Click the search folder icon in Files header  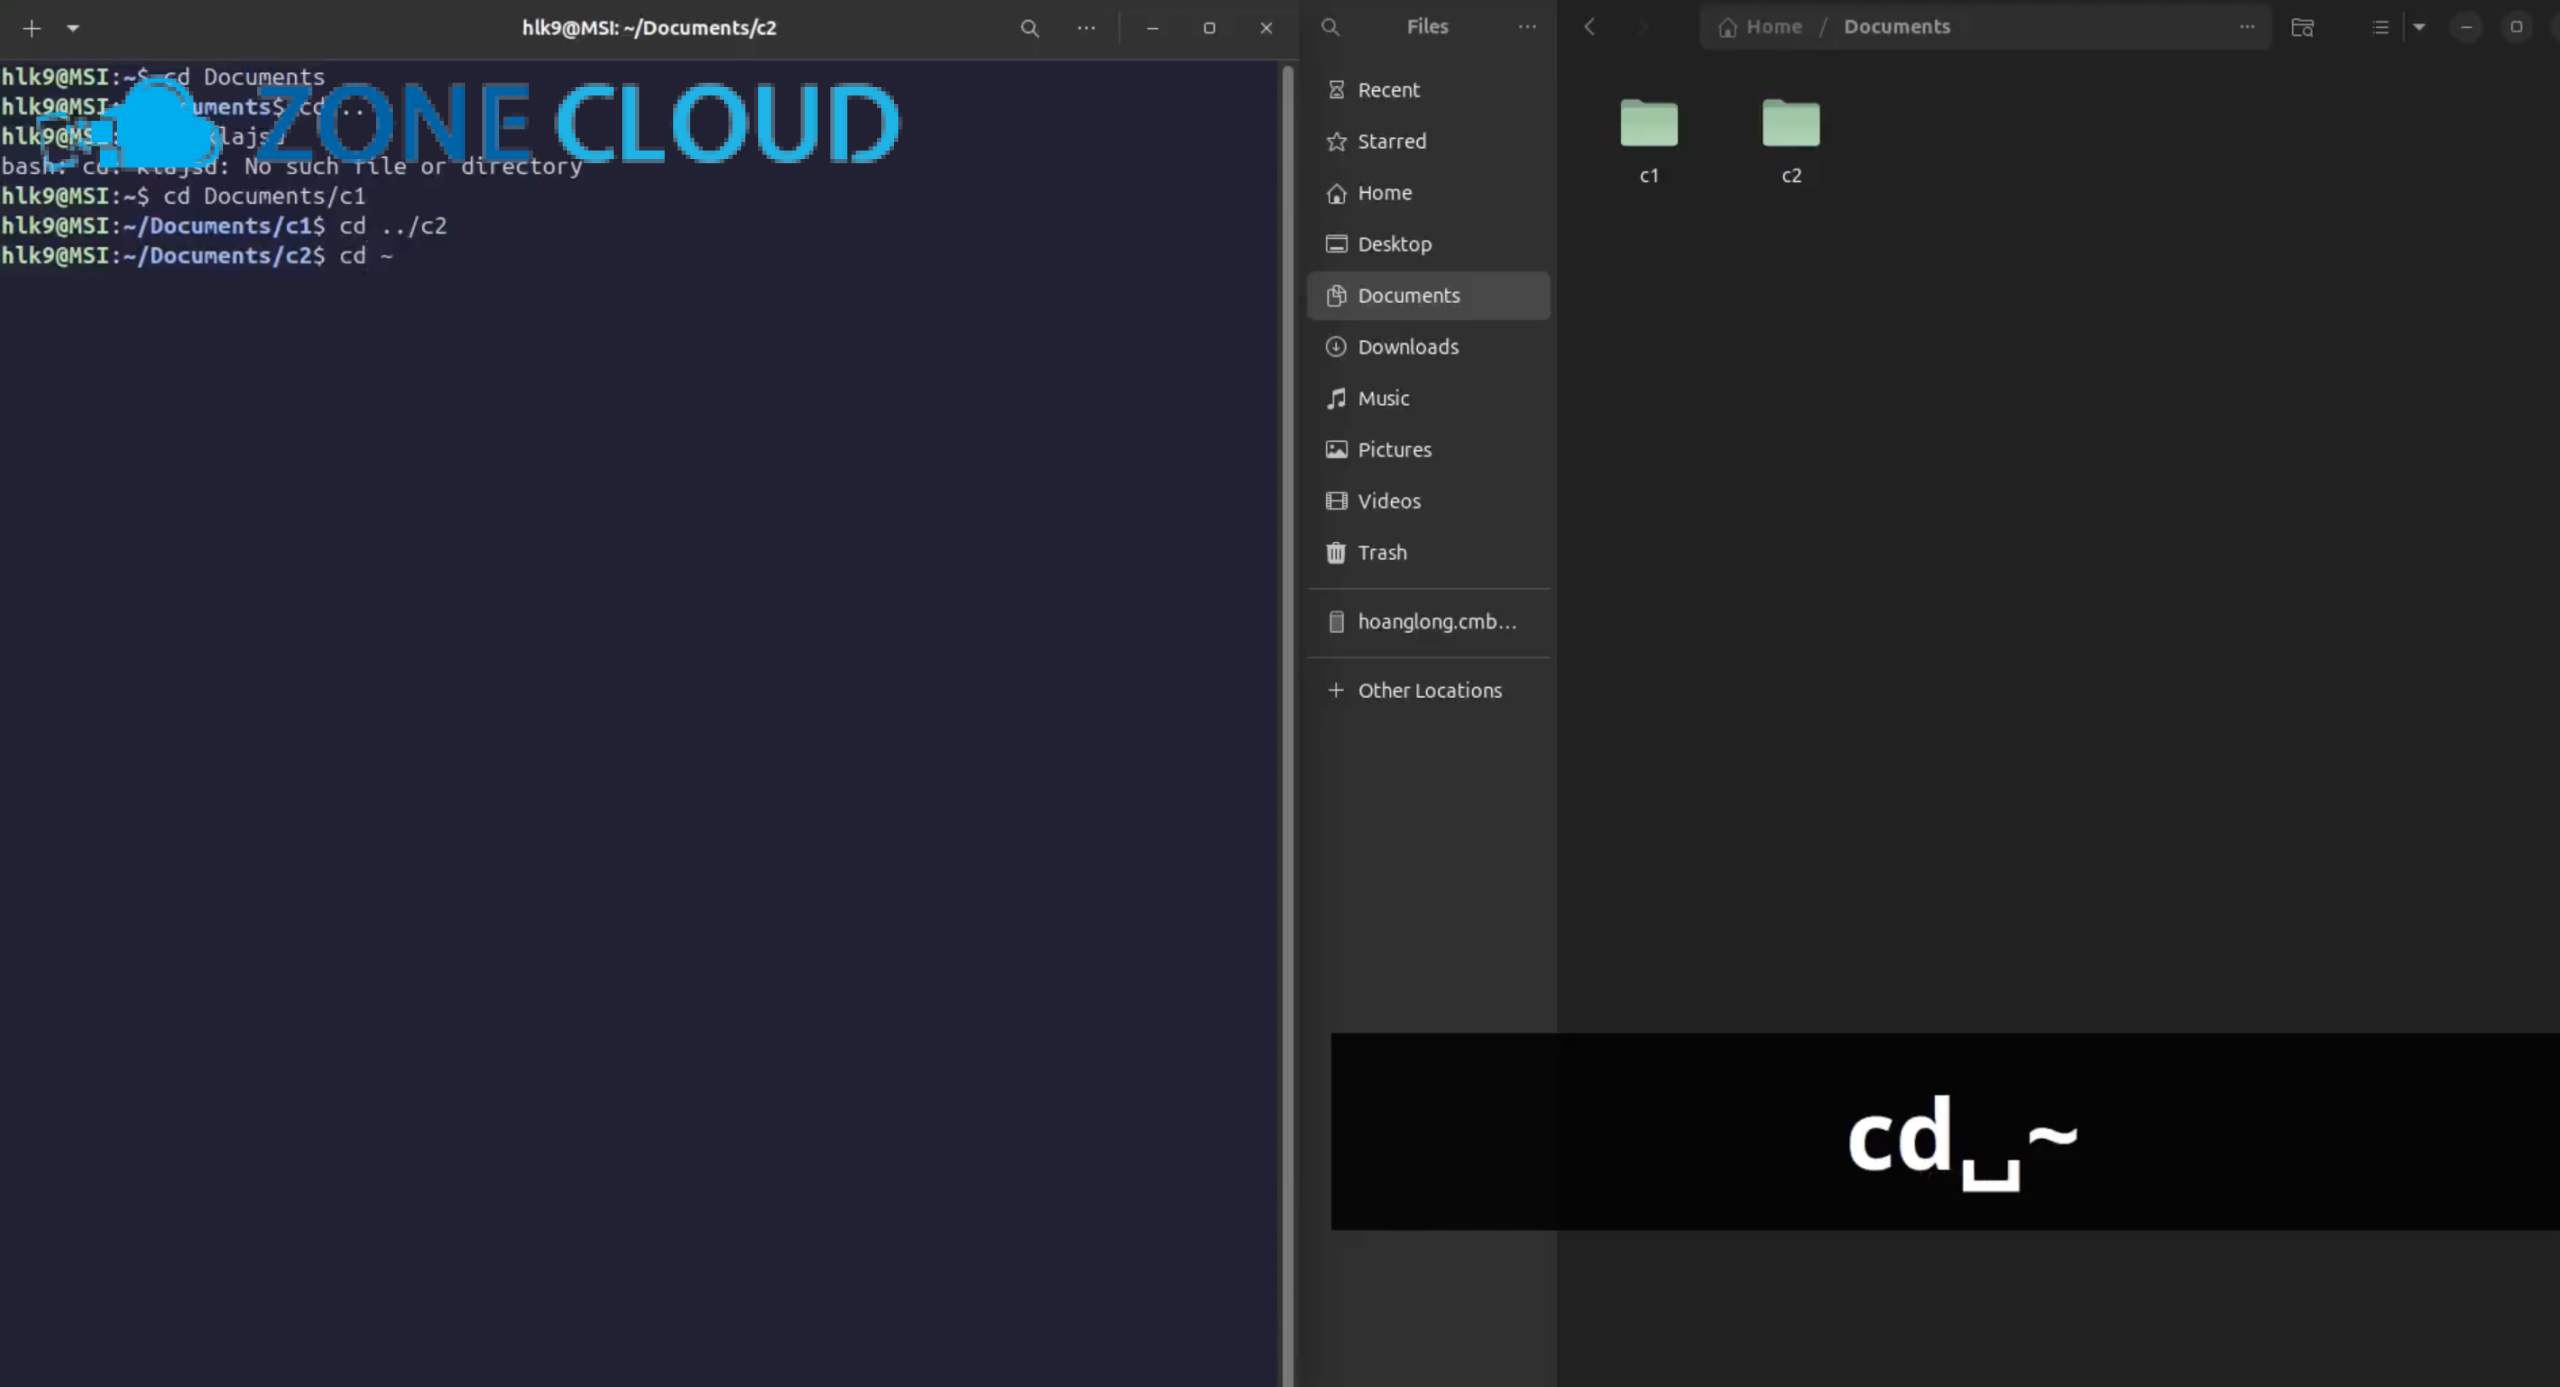coord(2302,27)
